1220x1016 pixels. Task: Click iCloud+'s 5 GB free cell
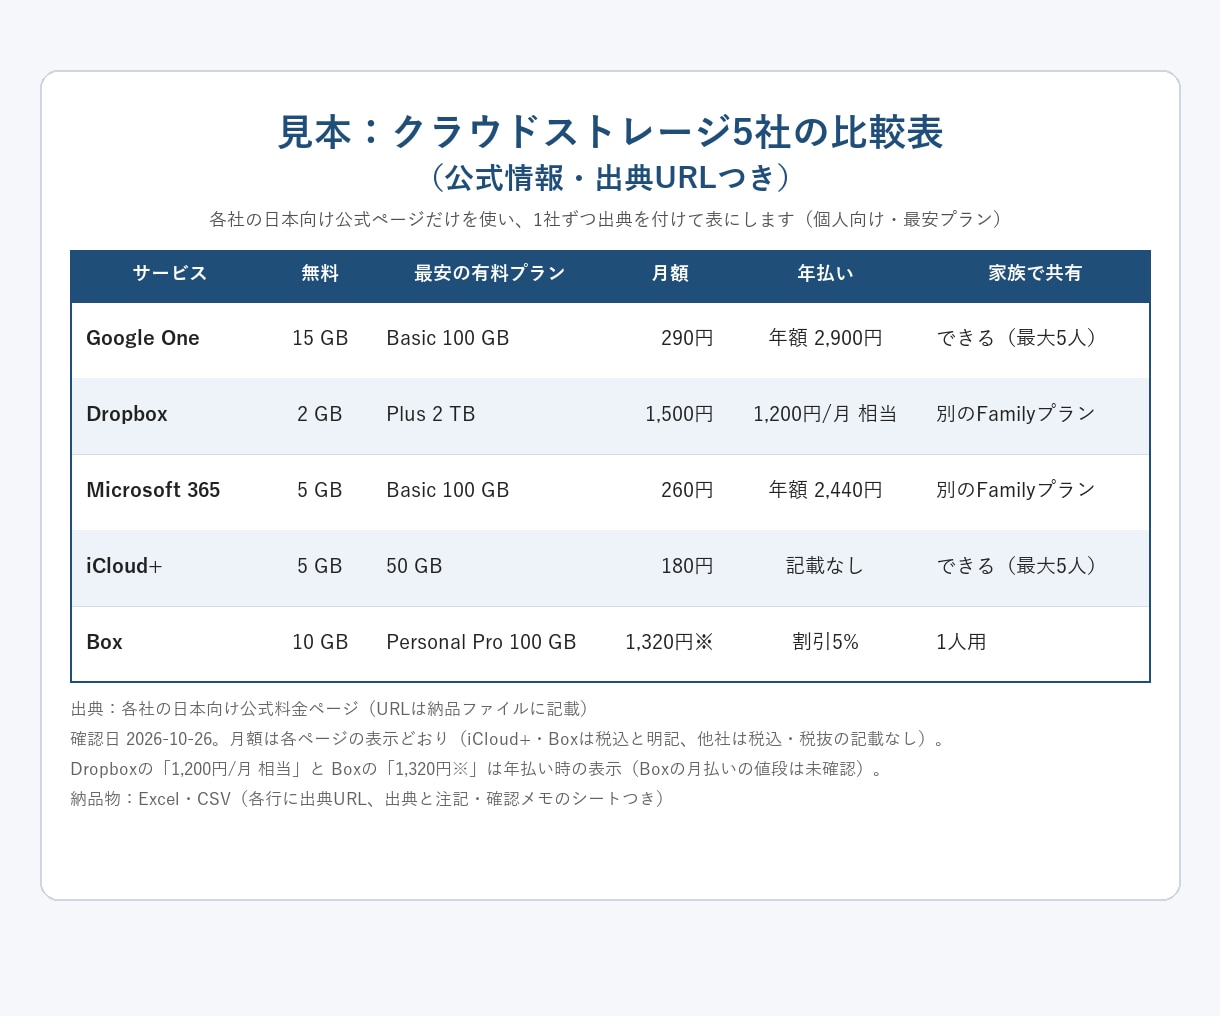[x=320, y=566]
